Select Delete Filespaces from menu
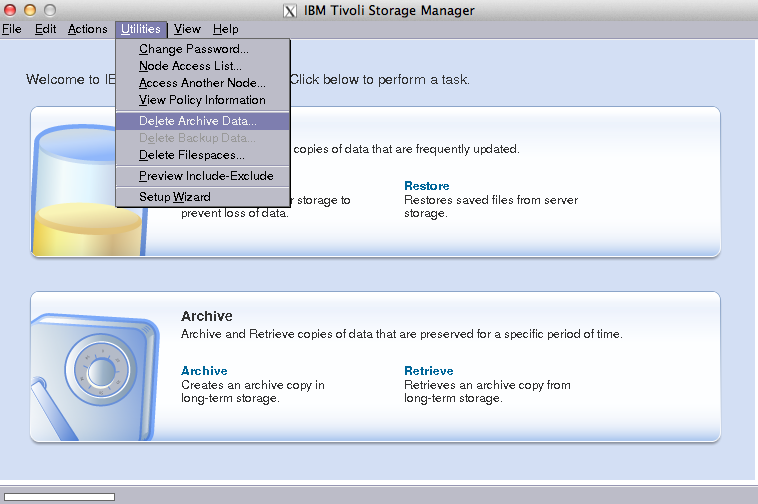 pos(192,155)
